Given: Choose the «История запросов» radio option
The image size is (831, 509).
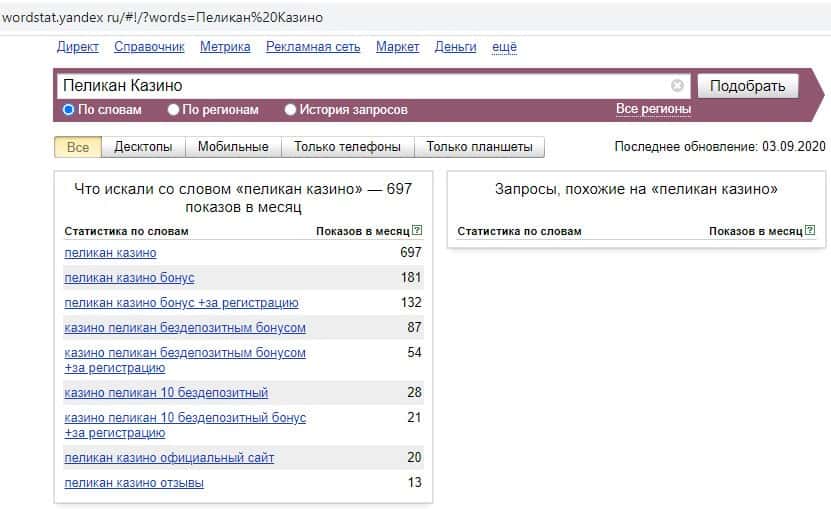Looking at the screenshot, I should coord(291,110).
